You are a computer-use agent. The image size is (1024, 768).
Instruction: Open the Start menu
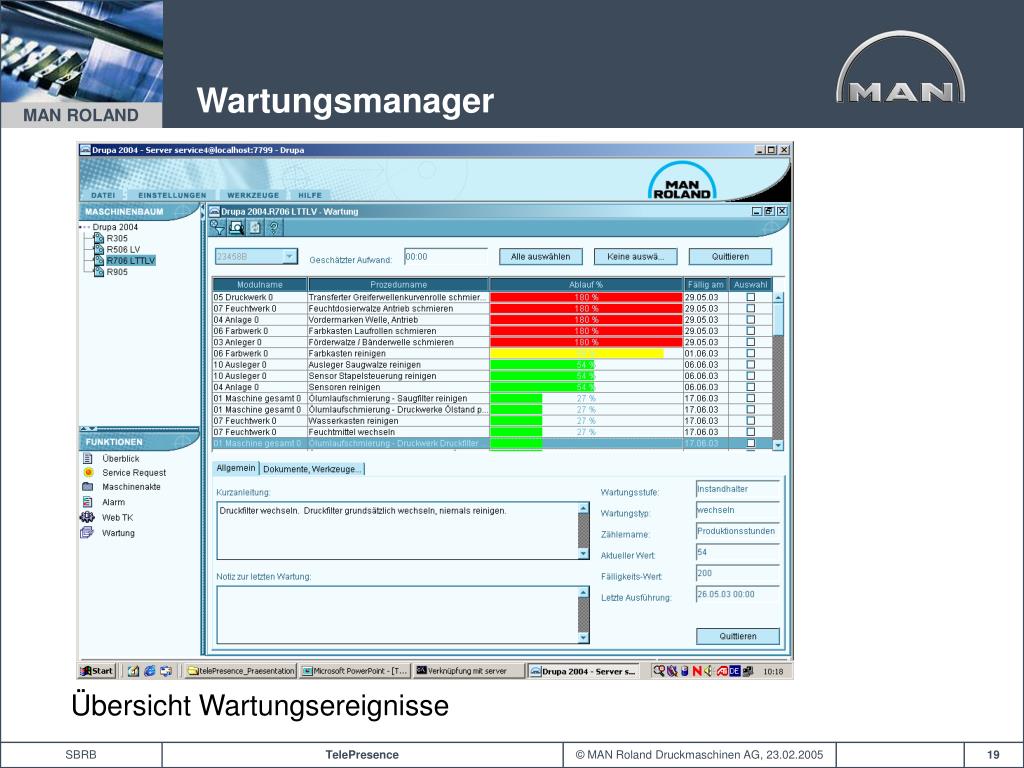tap(97, 671)
